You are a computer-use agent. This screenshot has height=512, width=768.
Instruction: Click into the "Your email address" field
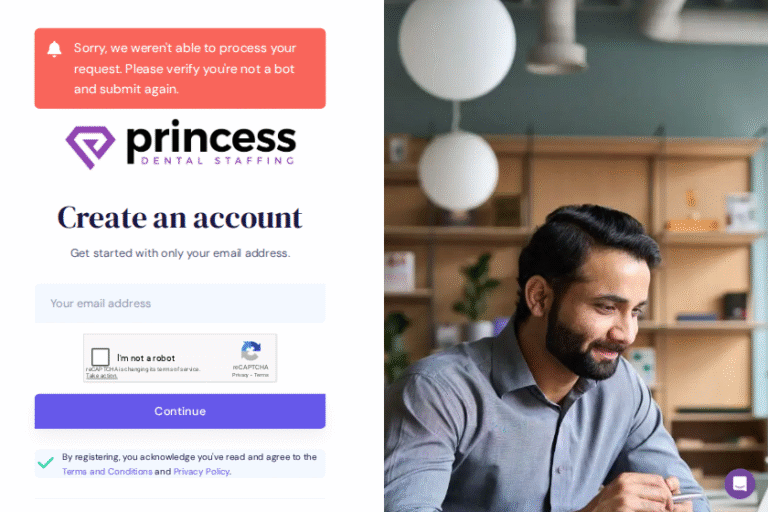click(180, 303)
